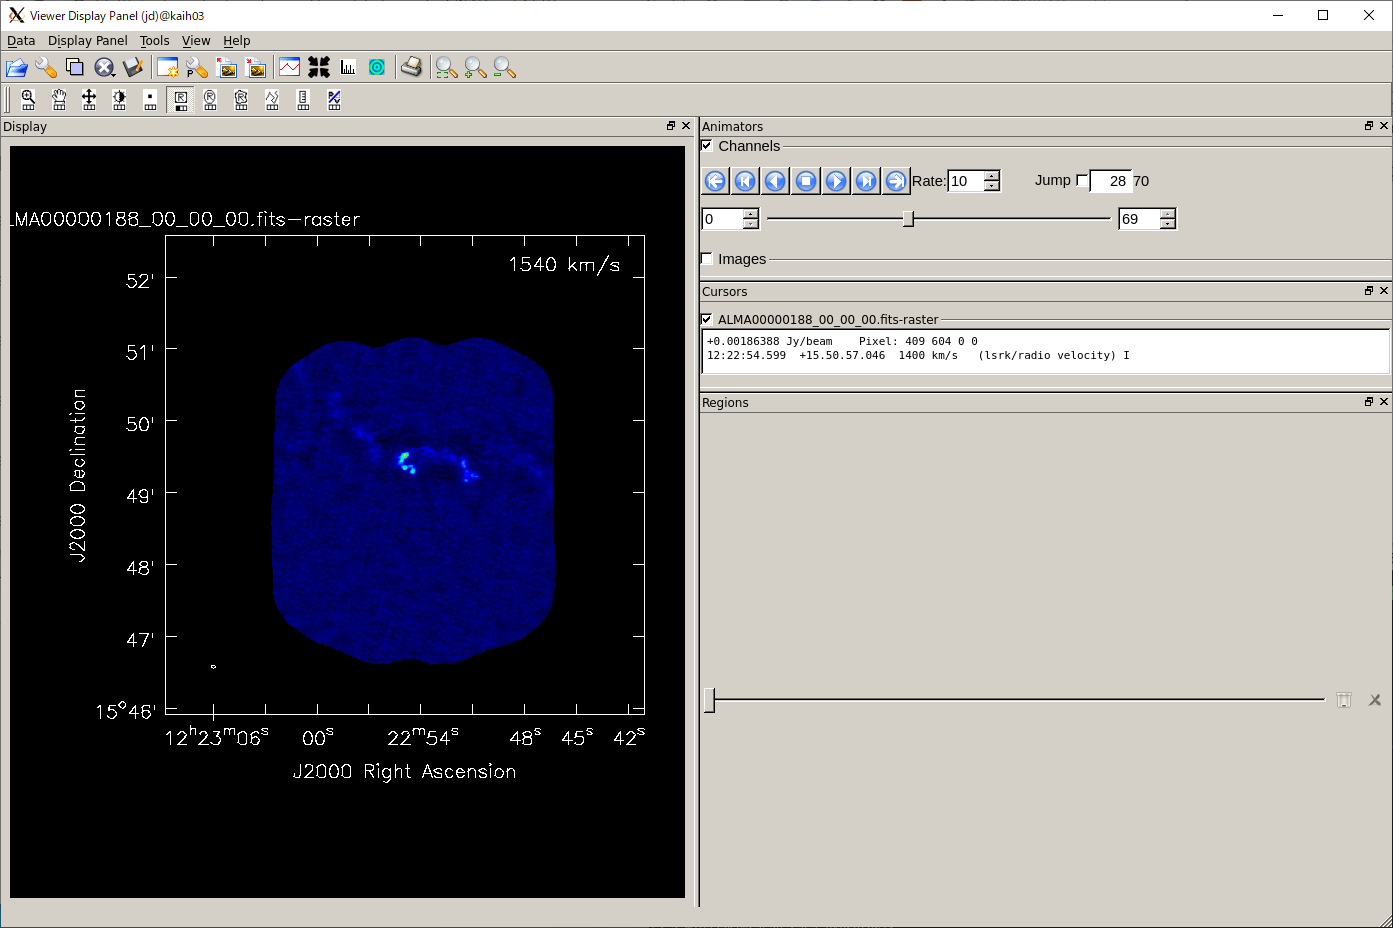Image resolution: width=1393 pixels, height=928 pixels.
Task: Click the X icon beside Regions trash
Action: pyautogui.click(x=1375, y=700)
